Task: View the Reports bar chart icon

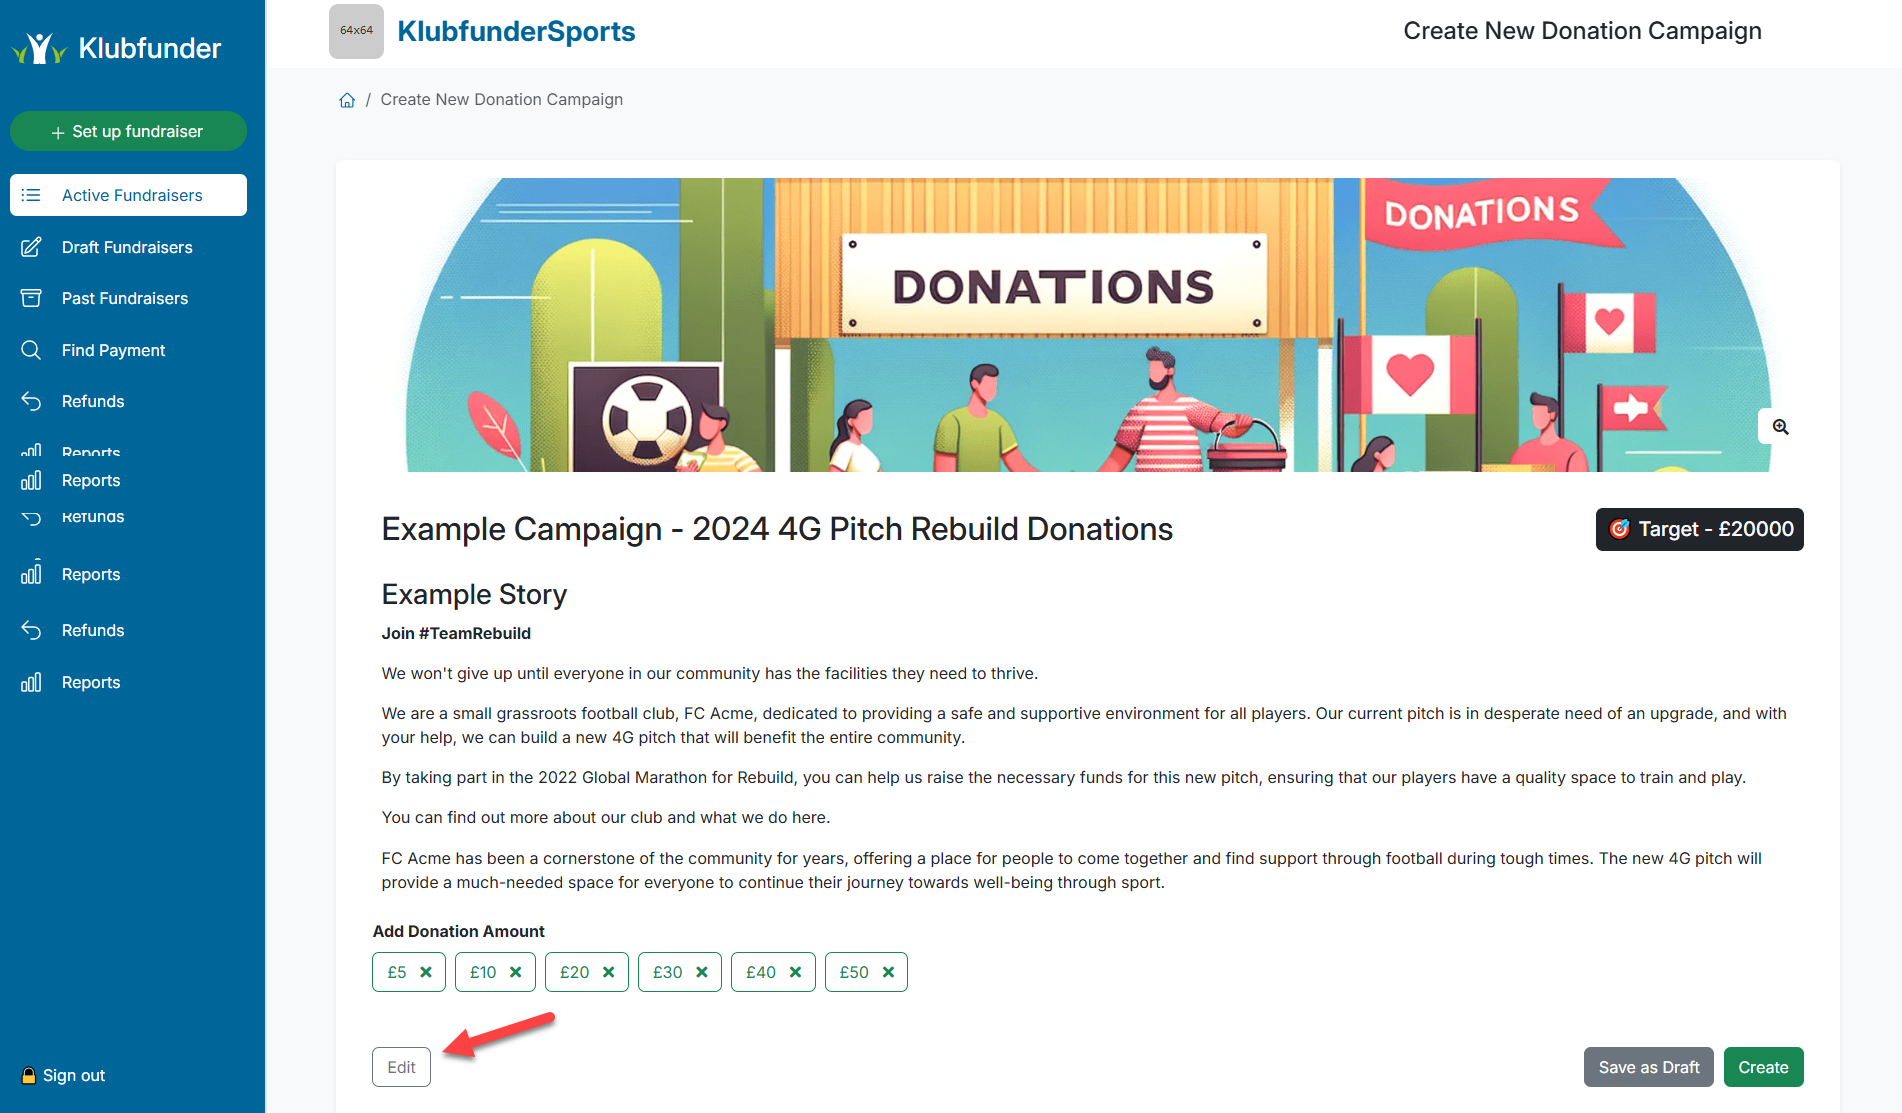Action: (x=31, y=480)
